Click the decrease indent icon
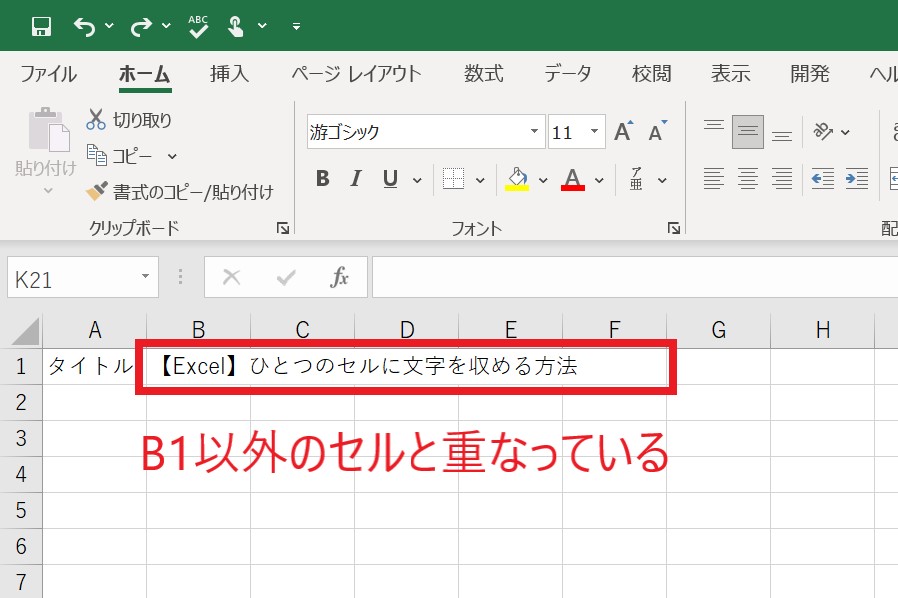 click(823, 179)
